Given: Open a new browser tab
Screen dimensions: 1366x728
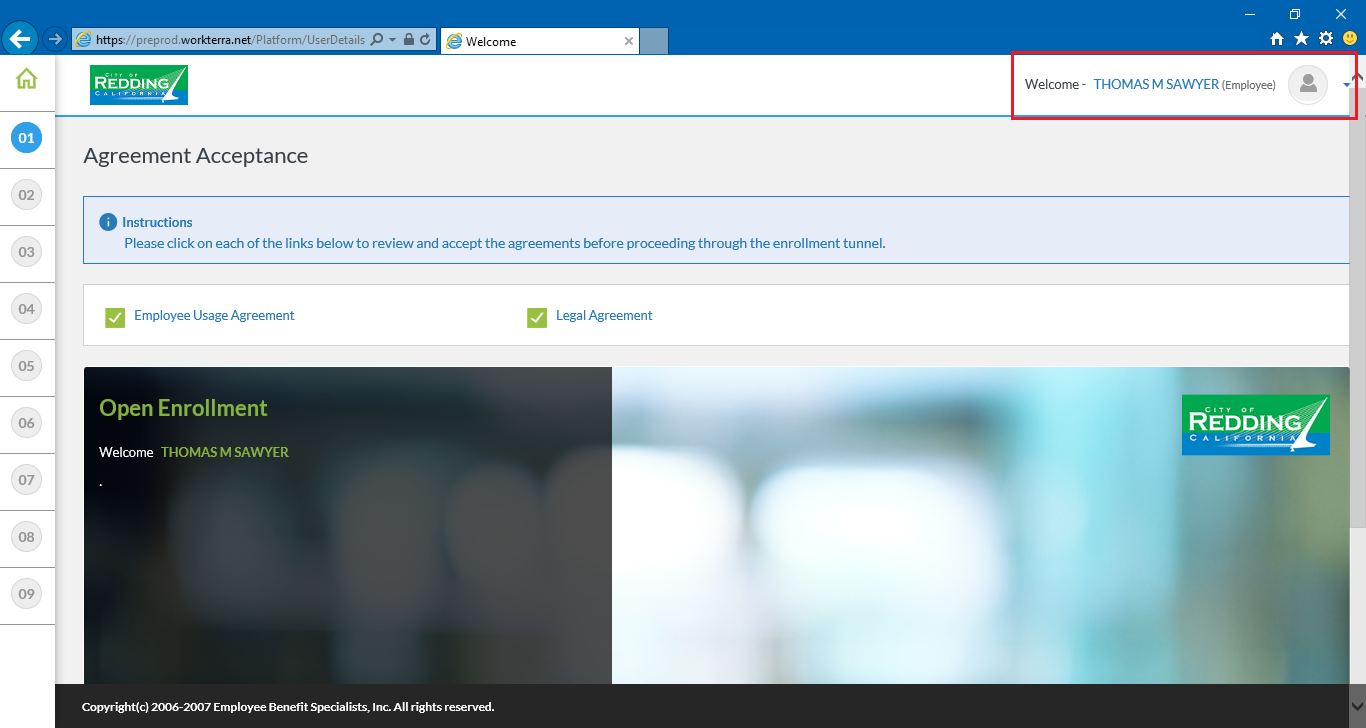Looking at the screenshot, I should [x=654, y=41].
